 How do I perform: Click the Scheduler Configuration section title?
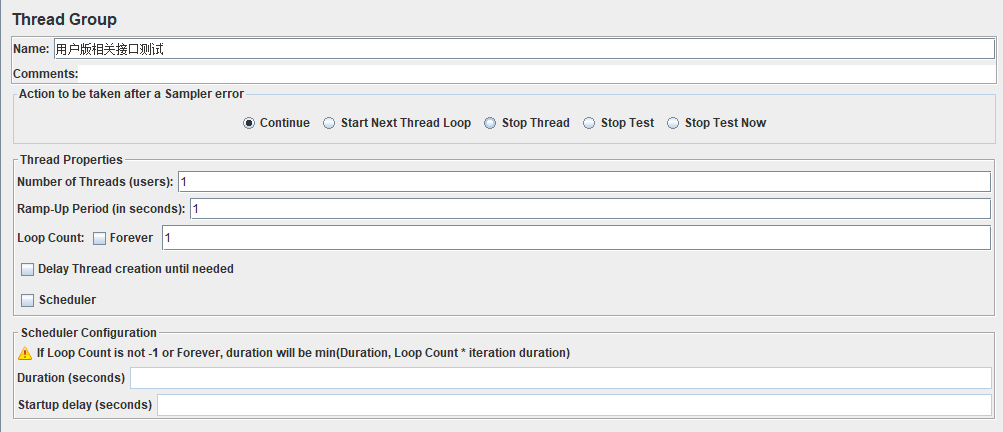(x=89, y=333)
